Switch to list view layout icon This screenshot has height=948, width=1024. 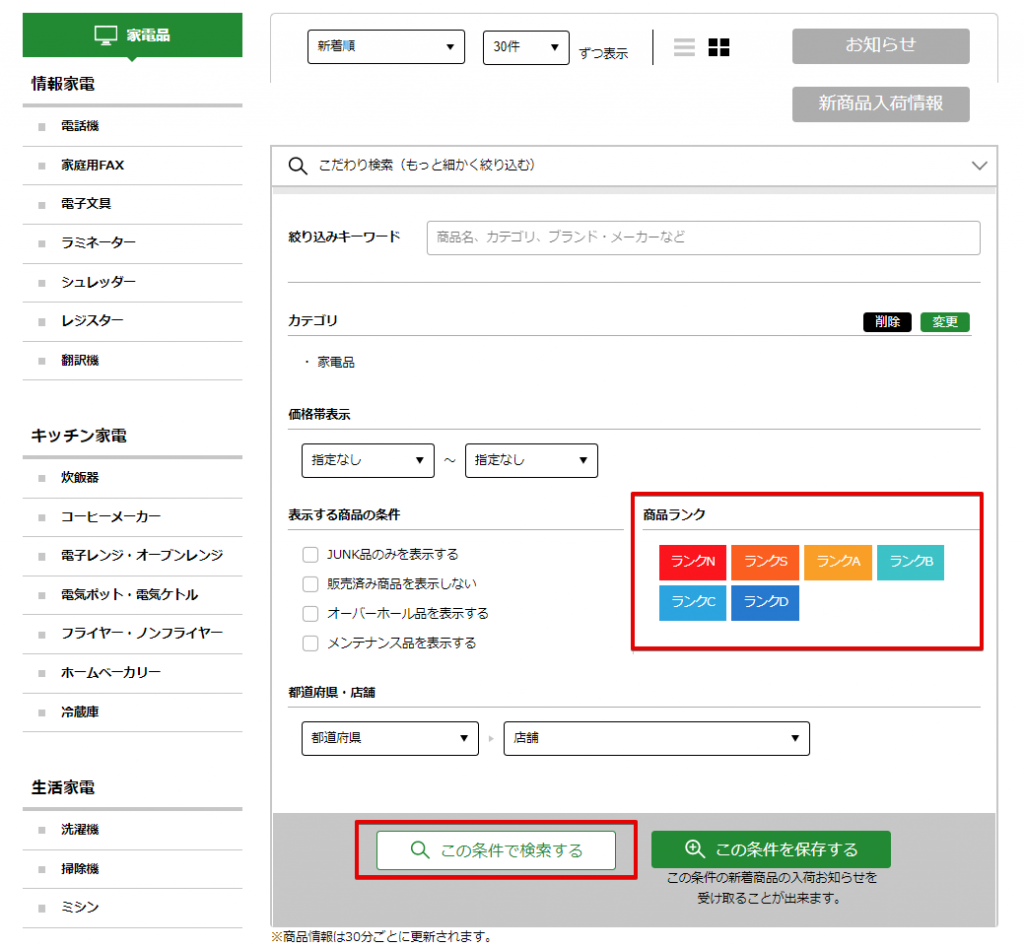684,47
